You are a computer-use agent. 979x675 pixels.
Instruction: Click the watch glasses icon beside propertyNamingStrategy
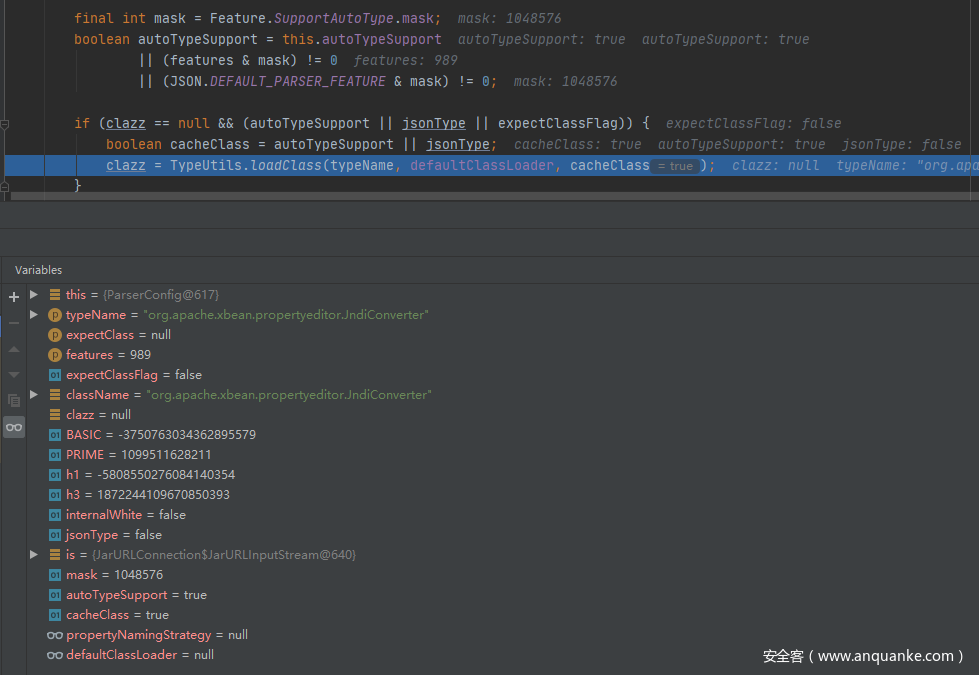tap(55, 635)
